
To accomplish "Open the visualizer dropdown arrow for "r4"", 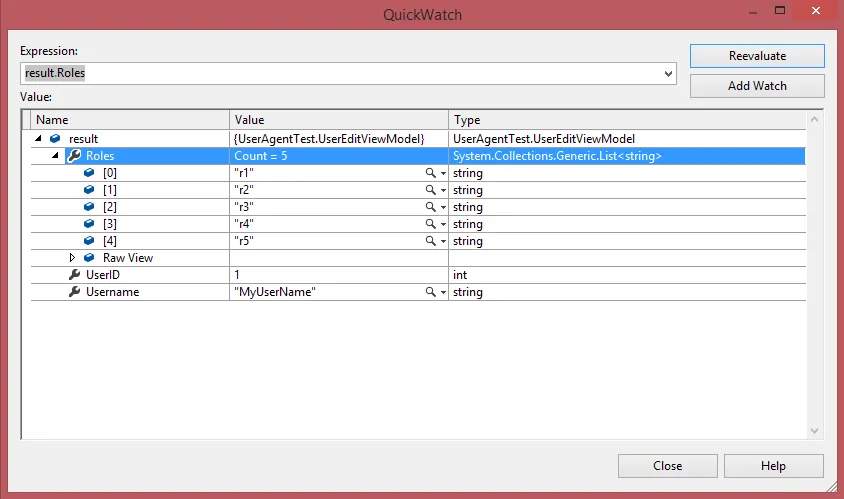I will [443, 224].
